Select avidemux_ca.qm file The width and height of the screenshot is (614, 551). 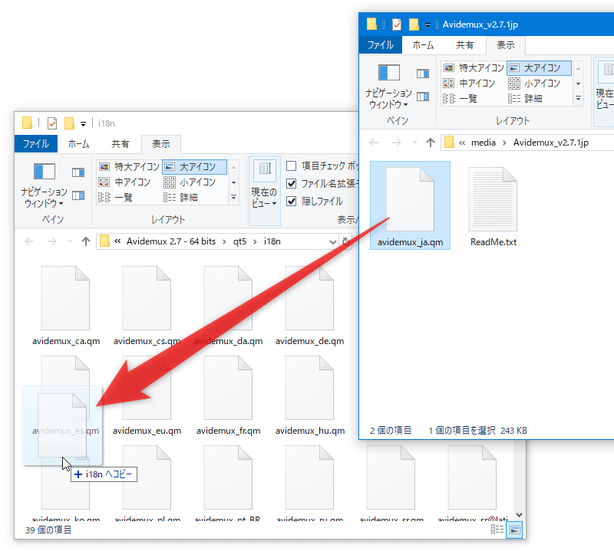pos(66,306)
